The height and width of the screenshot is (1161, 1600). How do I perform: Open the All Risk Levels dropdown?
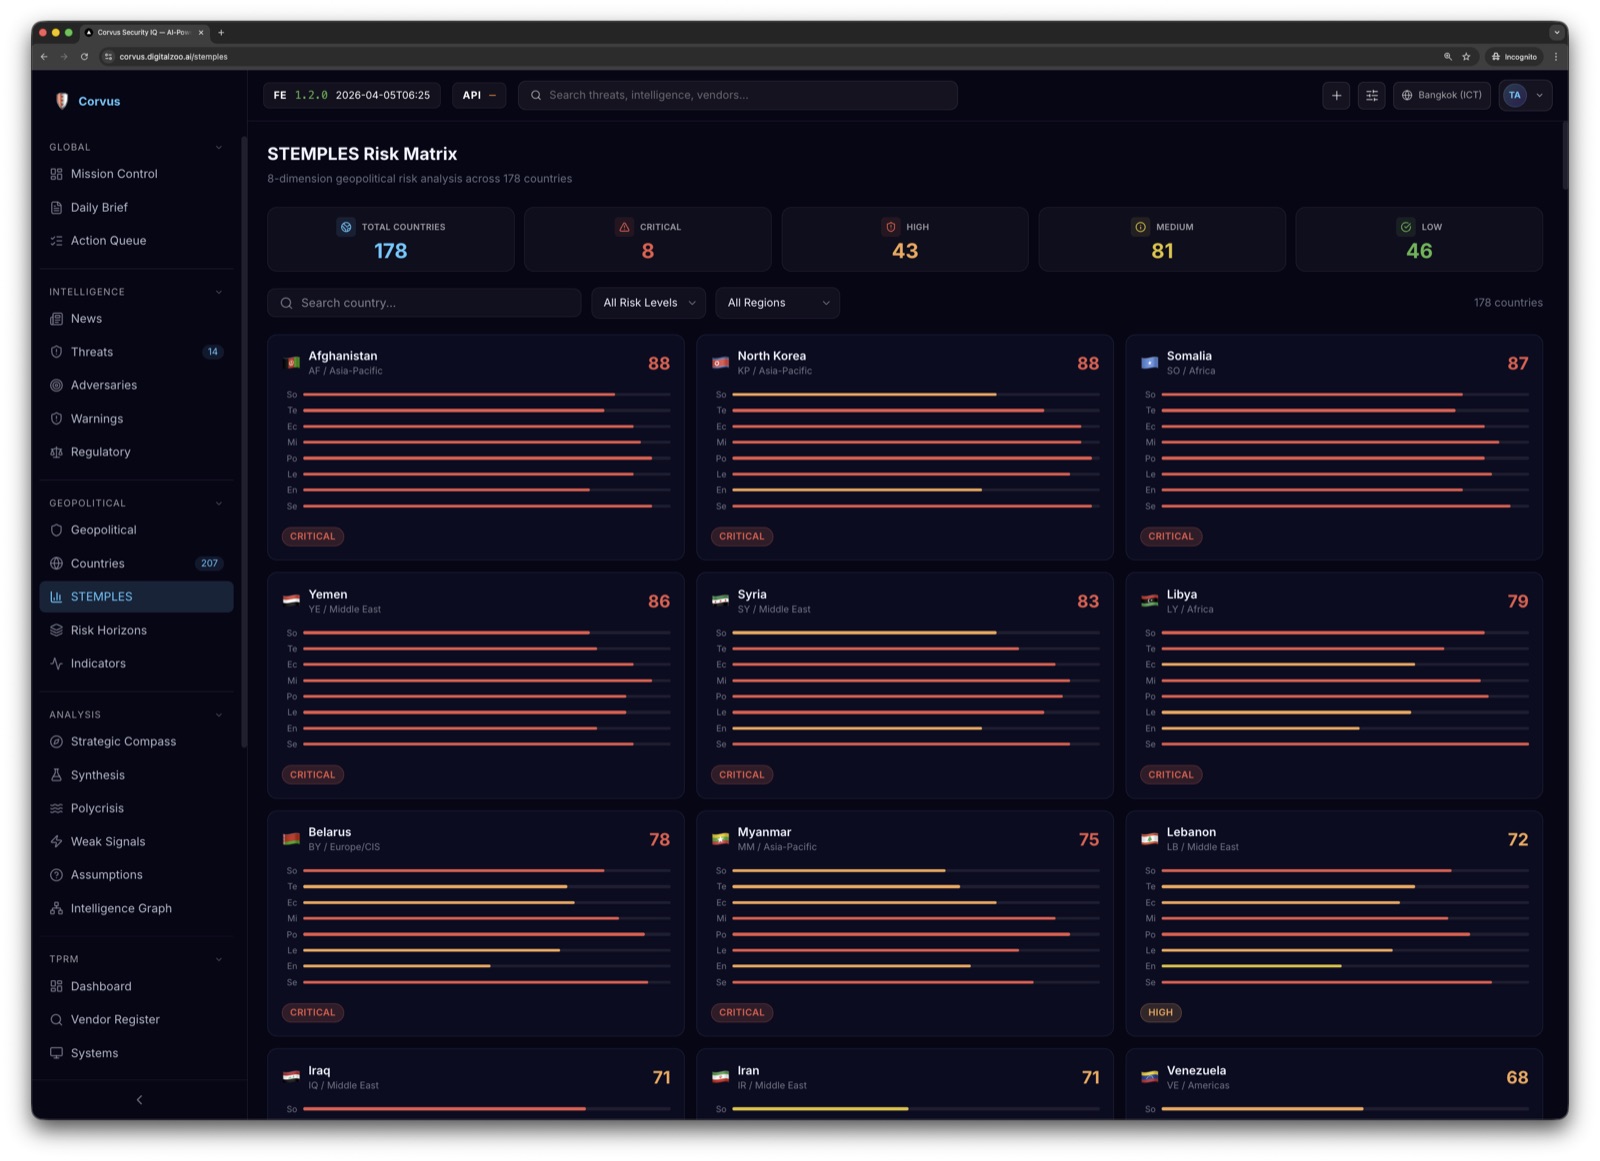click(649, 303)
